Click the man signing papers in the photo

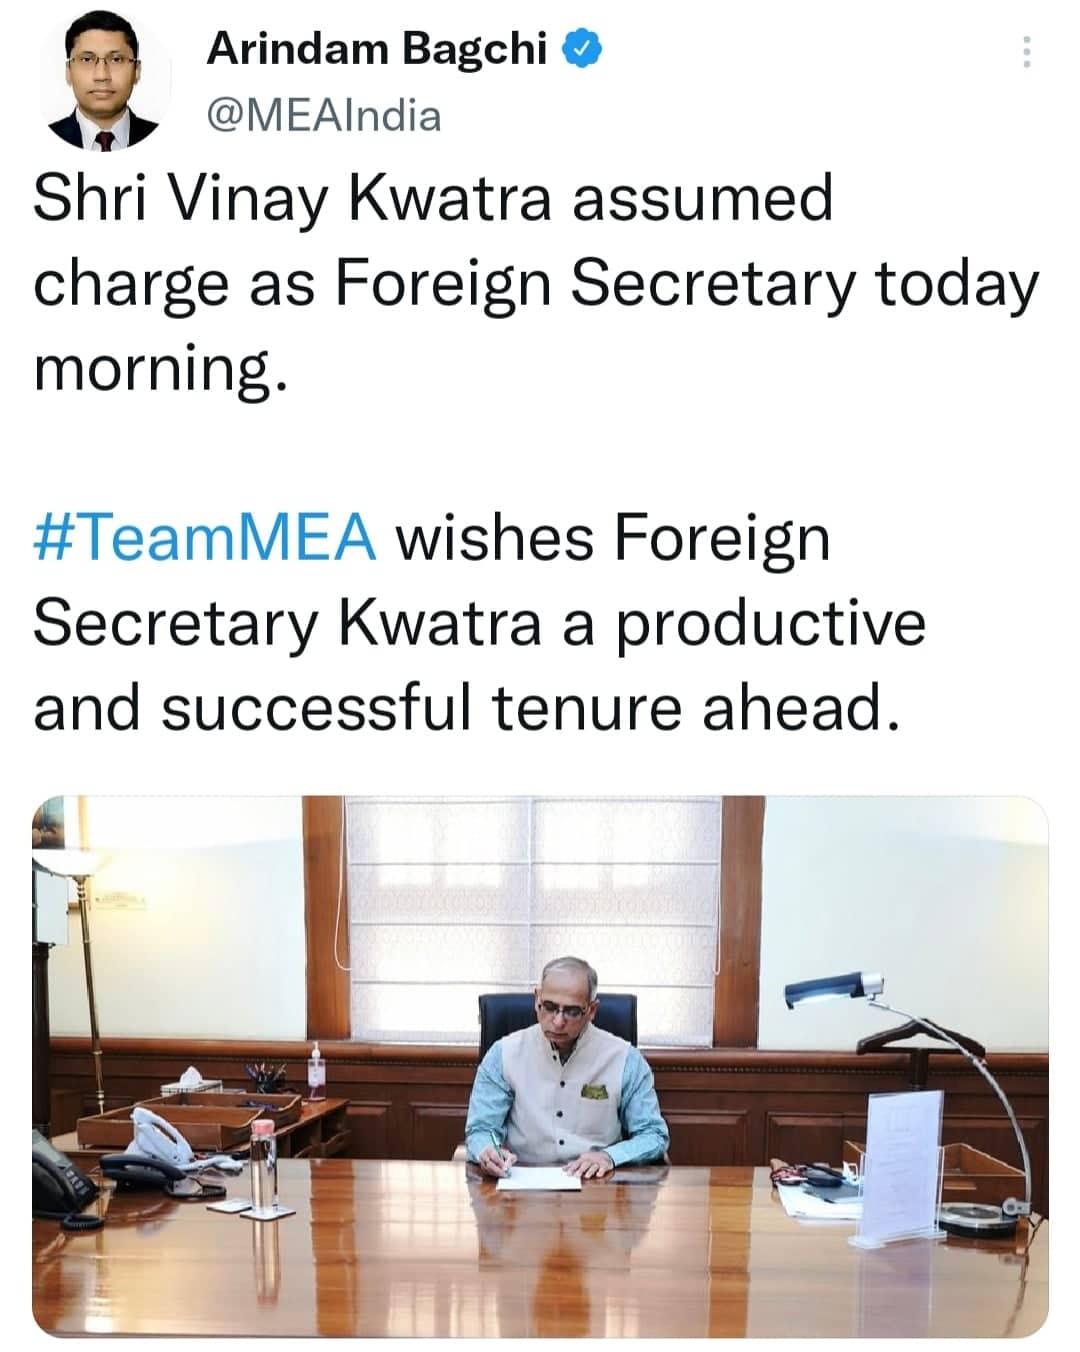tap(565, 1070)
